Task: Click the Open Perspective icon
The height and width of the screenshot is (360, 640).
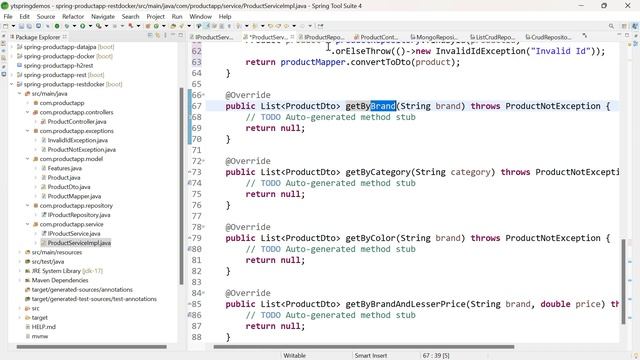Action: (x=624, y=26)
